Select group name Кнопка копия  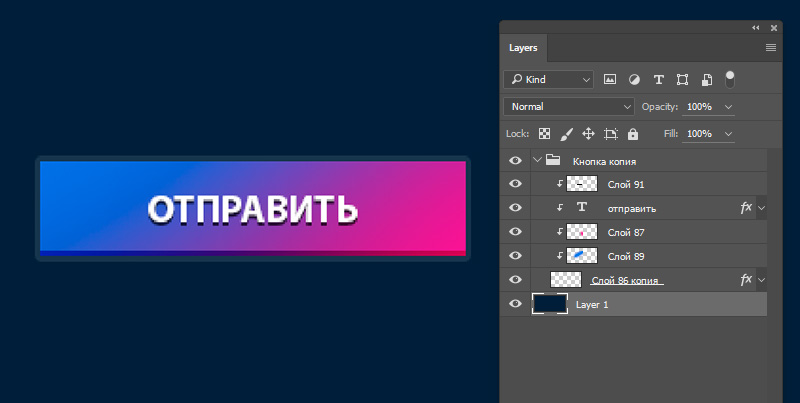tap(604, 162)
